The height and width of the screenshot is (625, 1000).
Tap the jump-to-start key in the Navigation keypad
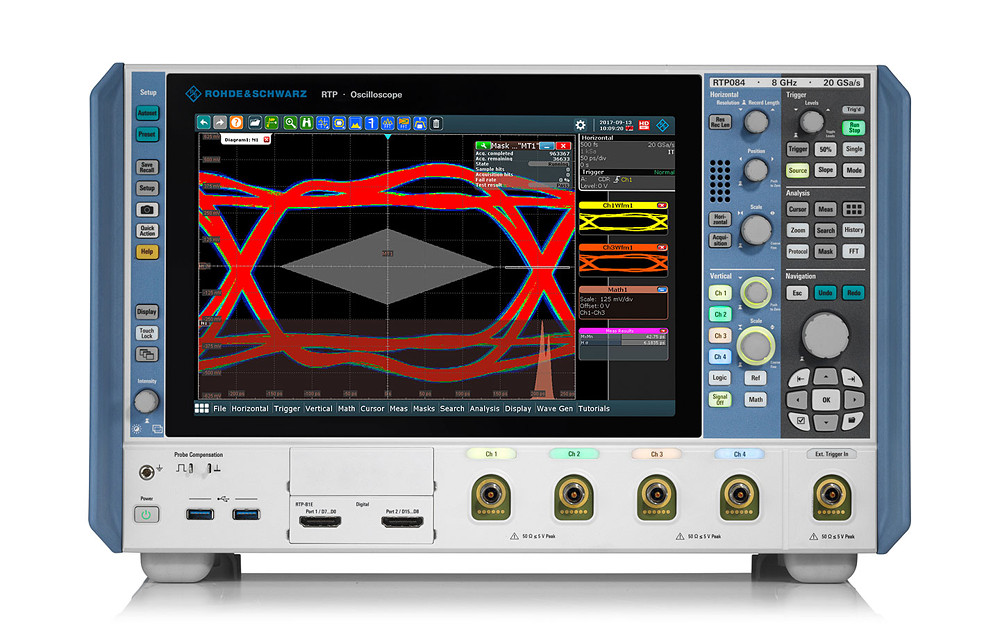(x=800, y=379)
